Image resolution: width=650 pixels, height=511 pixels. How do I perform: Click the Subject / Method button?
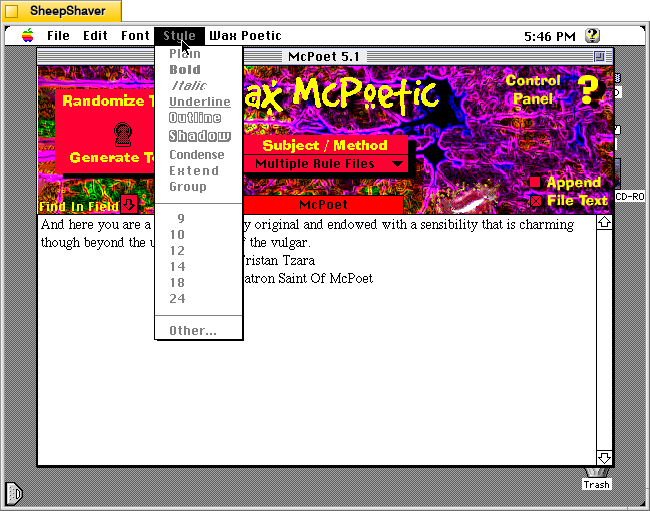tap(325, 145)
